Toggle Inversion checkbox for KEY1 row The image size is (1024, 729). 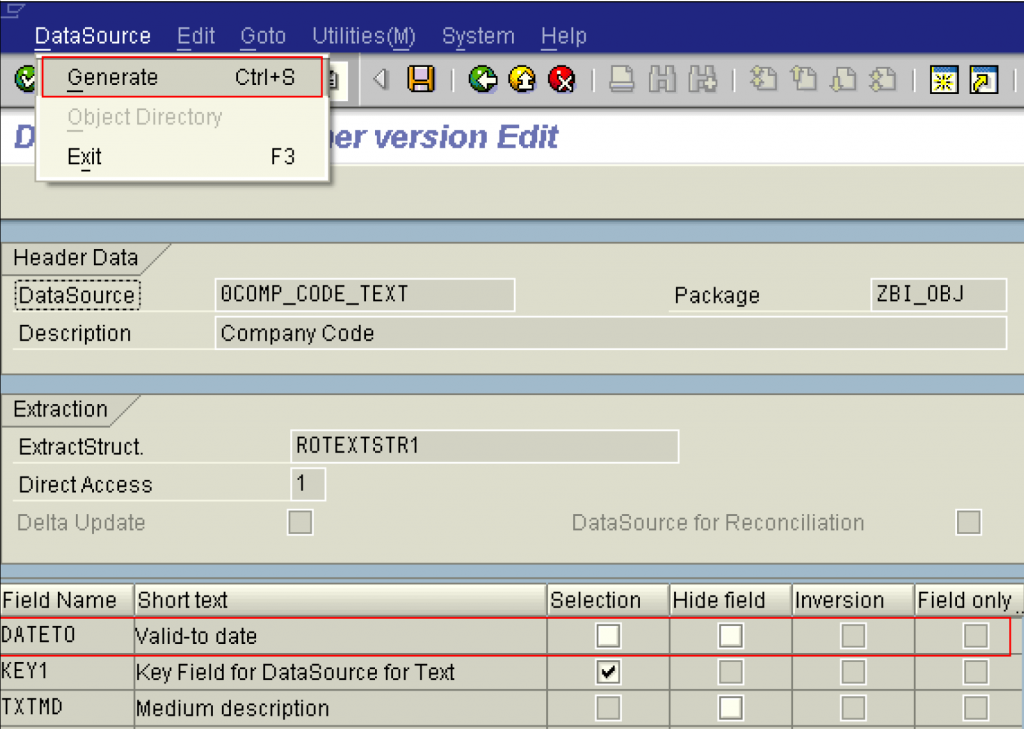(853, 672)
